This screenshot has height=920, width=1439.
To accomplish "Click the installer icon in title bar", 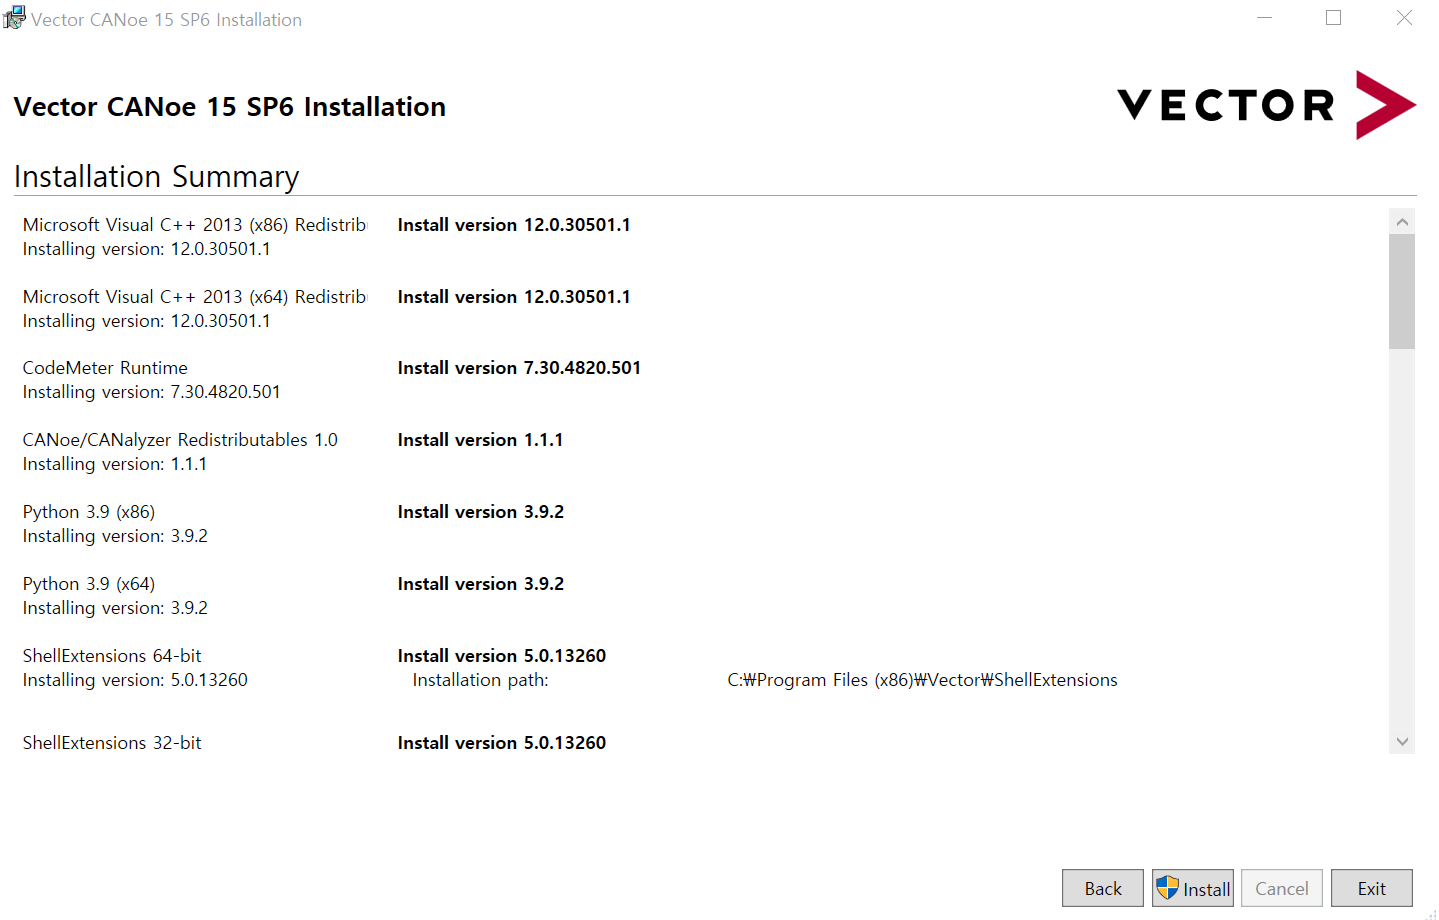I will (x=14, y=18).
